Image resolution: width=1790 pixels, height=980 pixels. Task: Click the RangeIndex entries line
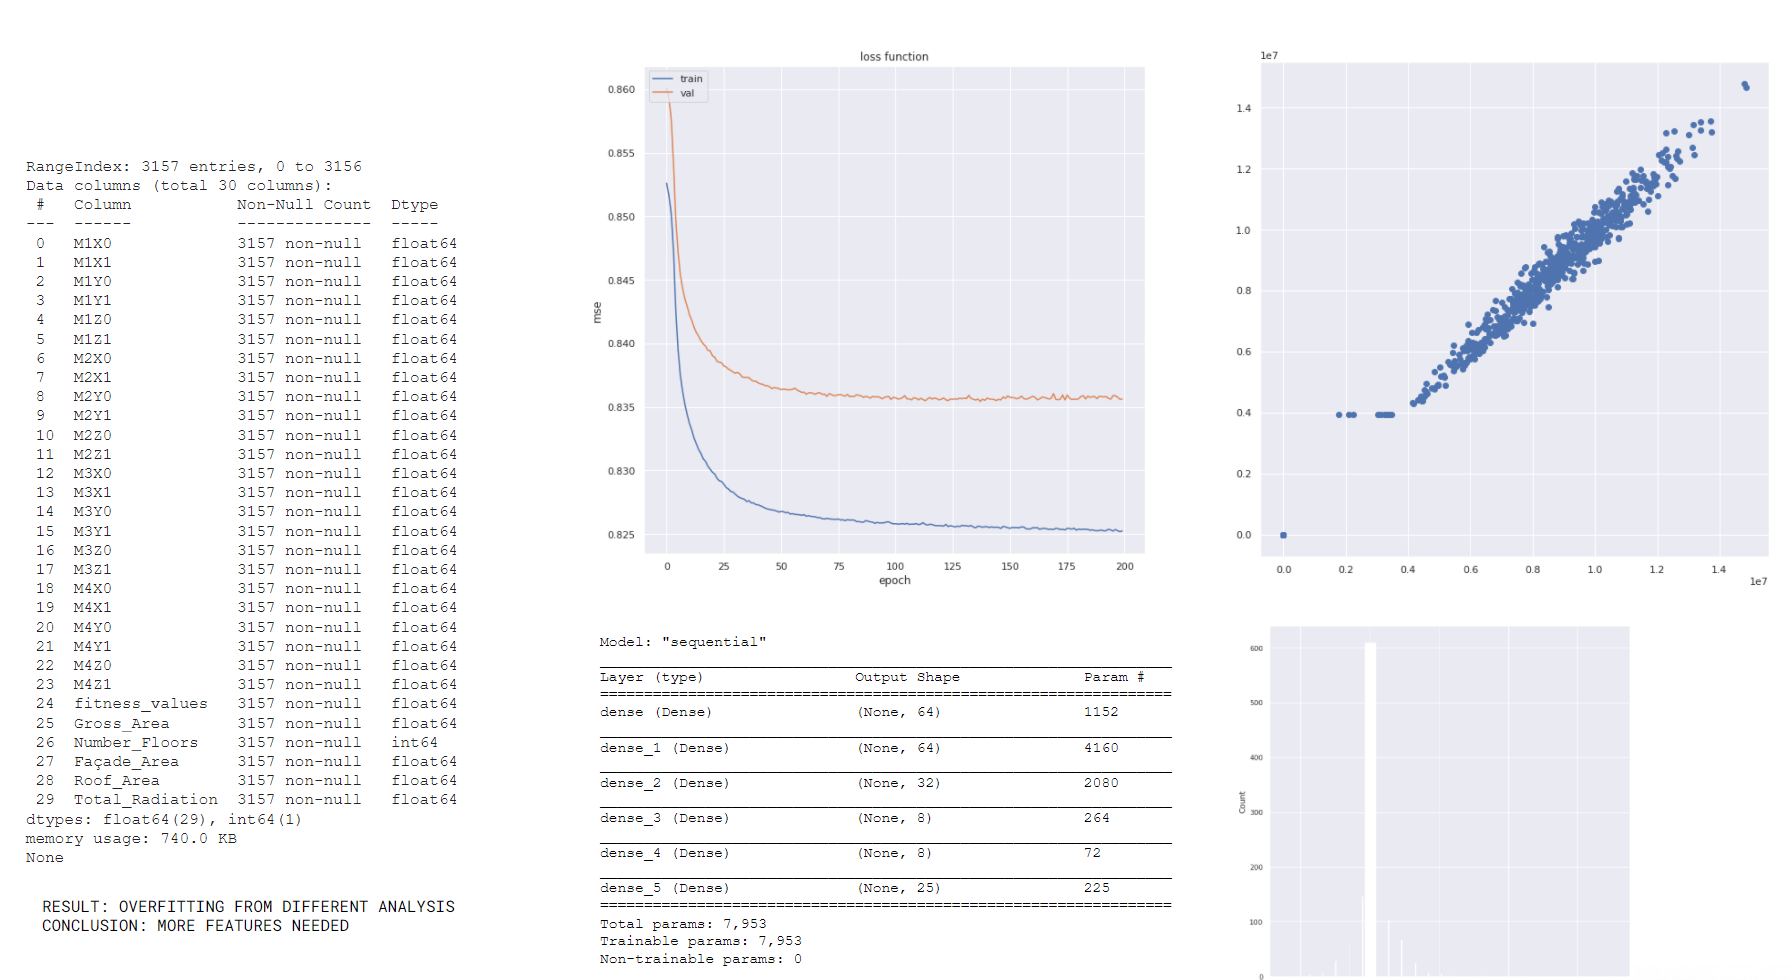(194, 167)
